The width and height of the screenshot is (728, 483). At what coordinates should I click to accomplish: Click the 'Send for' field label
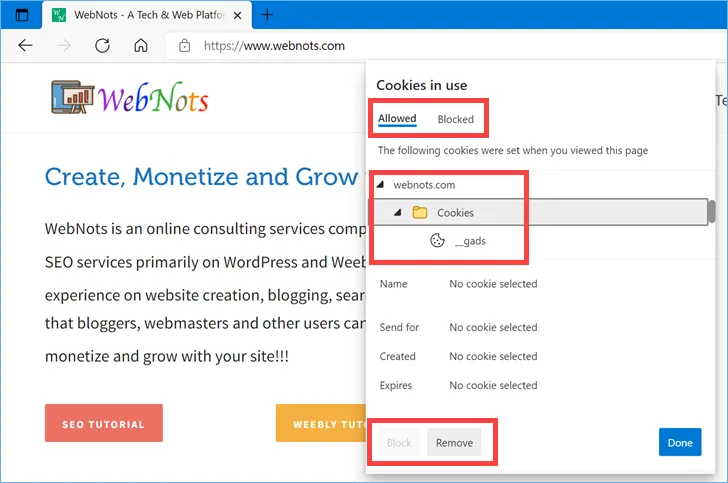pyautogui.click(x=399, y=327)
